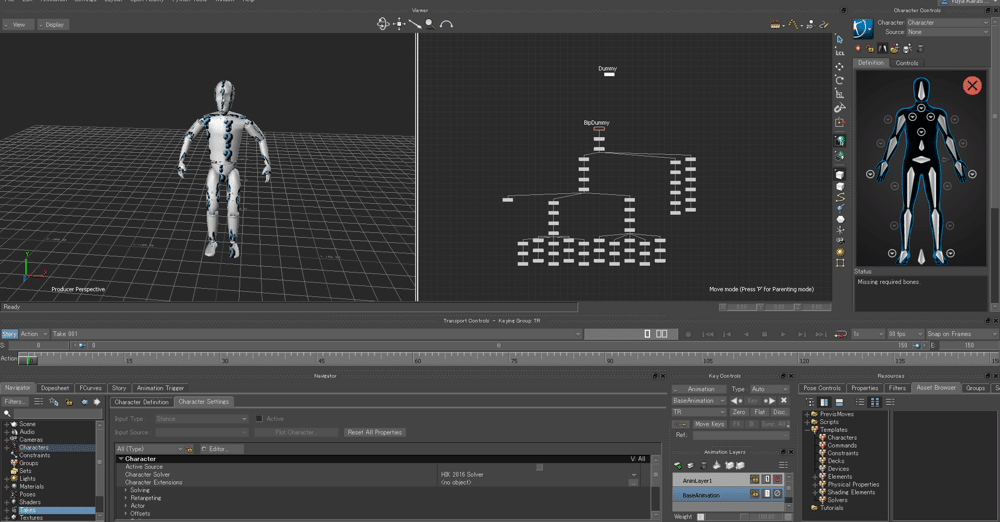Click the lock icon in Character Controls toolbar
The width and height of the screenshot is (1000, 522).
click(x=870, y=48)
